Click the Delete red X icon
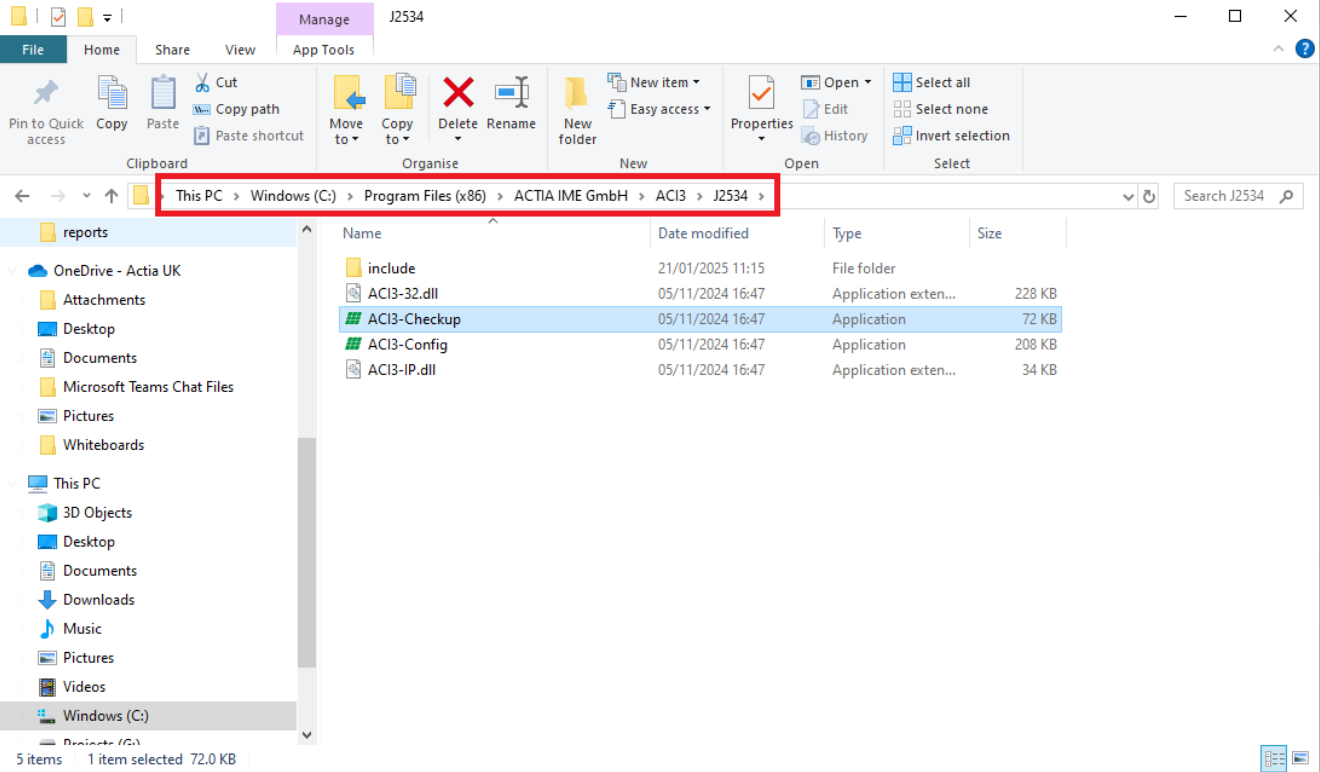 pos(458,93)
